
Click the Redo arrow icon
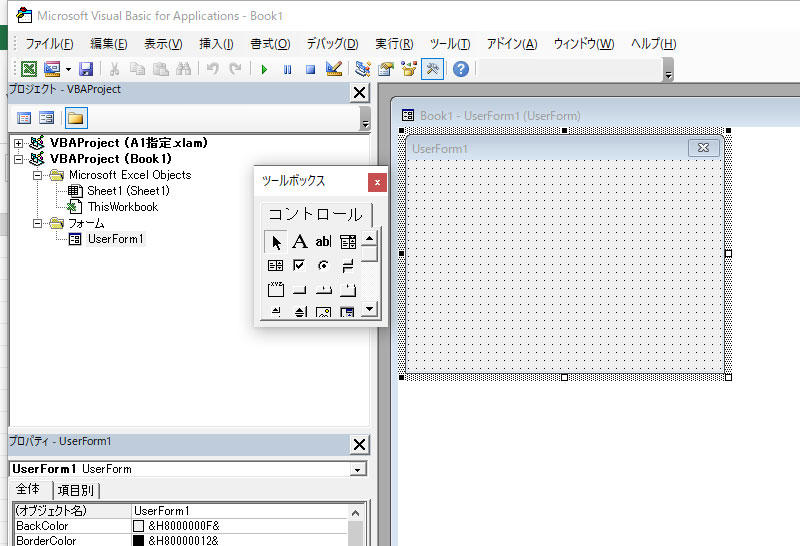click(235, 69)
